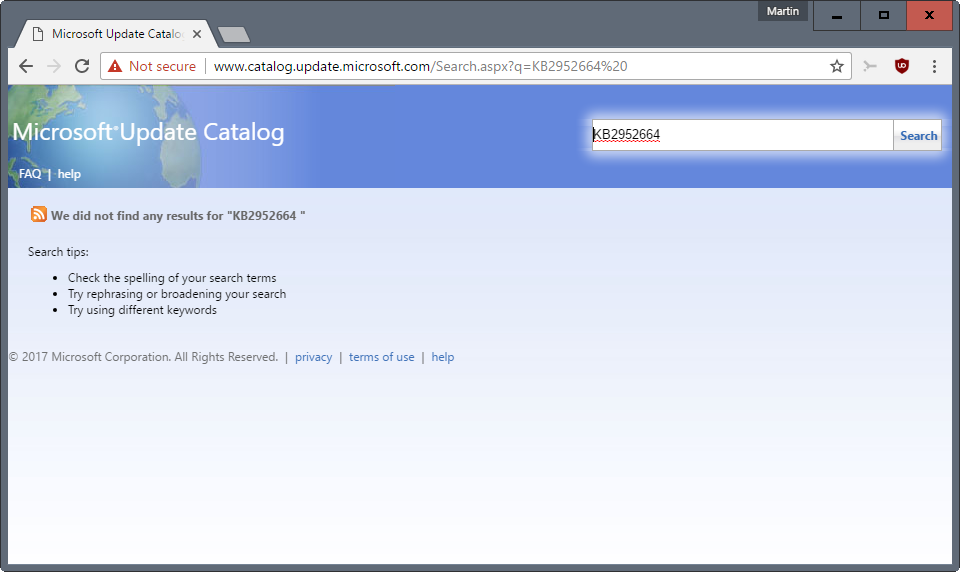Image resolution: width=960 pixels, height=572 pixels.
Task: Click the KB2952664 search input field
Action: click(x=742, y=135)
